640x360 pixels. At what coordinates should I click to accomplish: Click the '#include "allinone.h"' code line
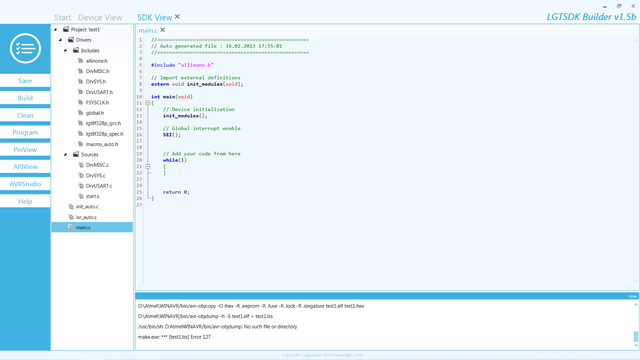click(x=182, y=65)
